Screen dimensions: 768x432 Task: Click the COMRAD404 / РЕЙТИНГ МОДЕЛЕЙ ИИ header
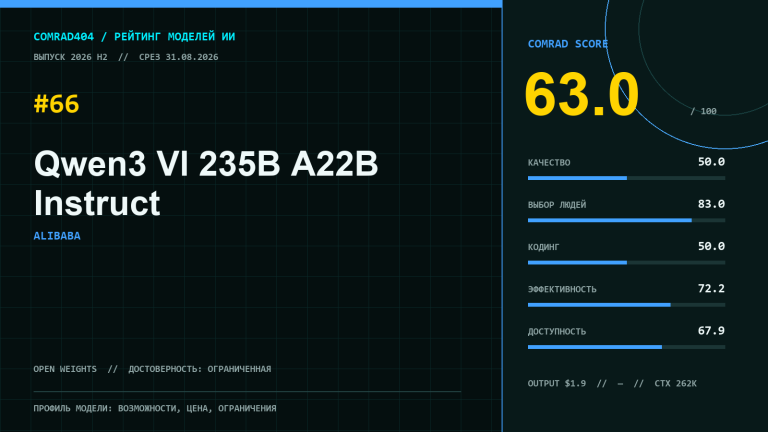(x=134, y=37)
